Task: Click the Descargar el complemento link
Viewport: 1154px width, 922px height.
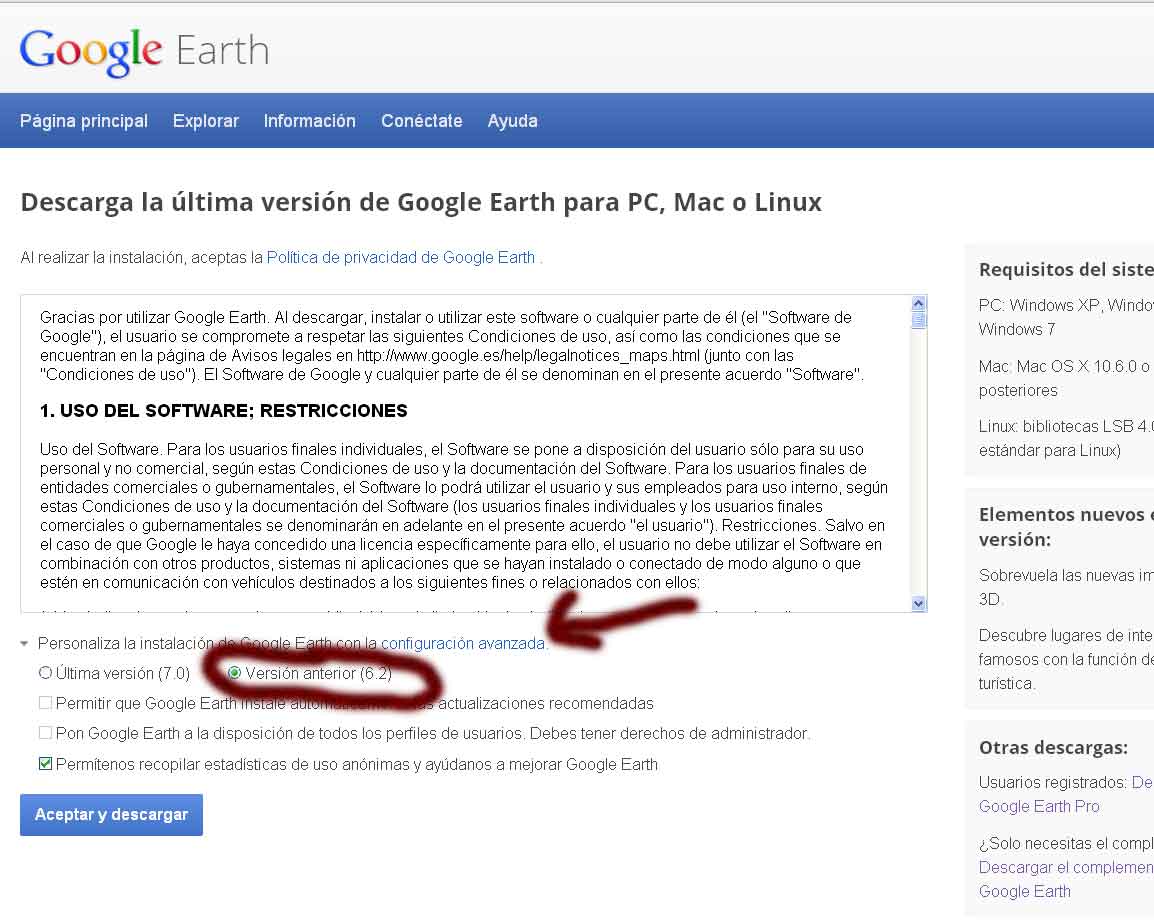Action: 1065,867
